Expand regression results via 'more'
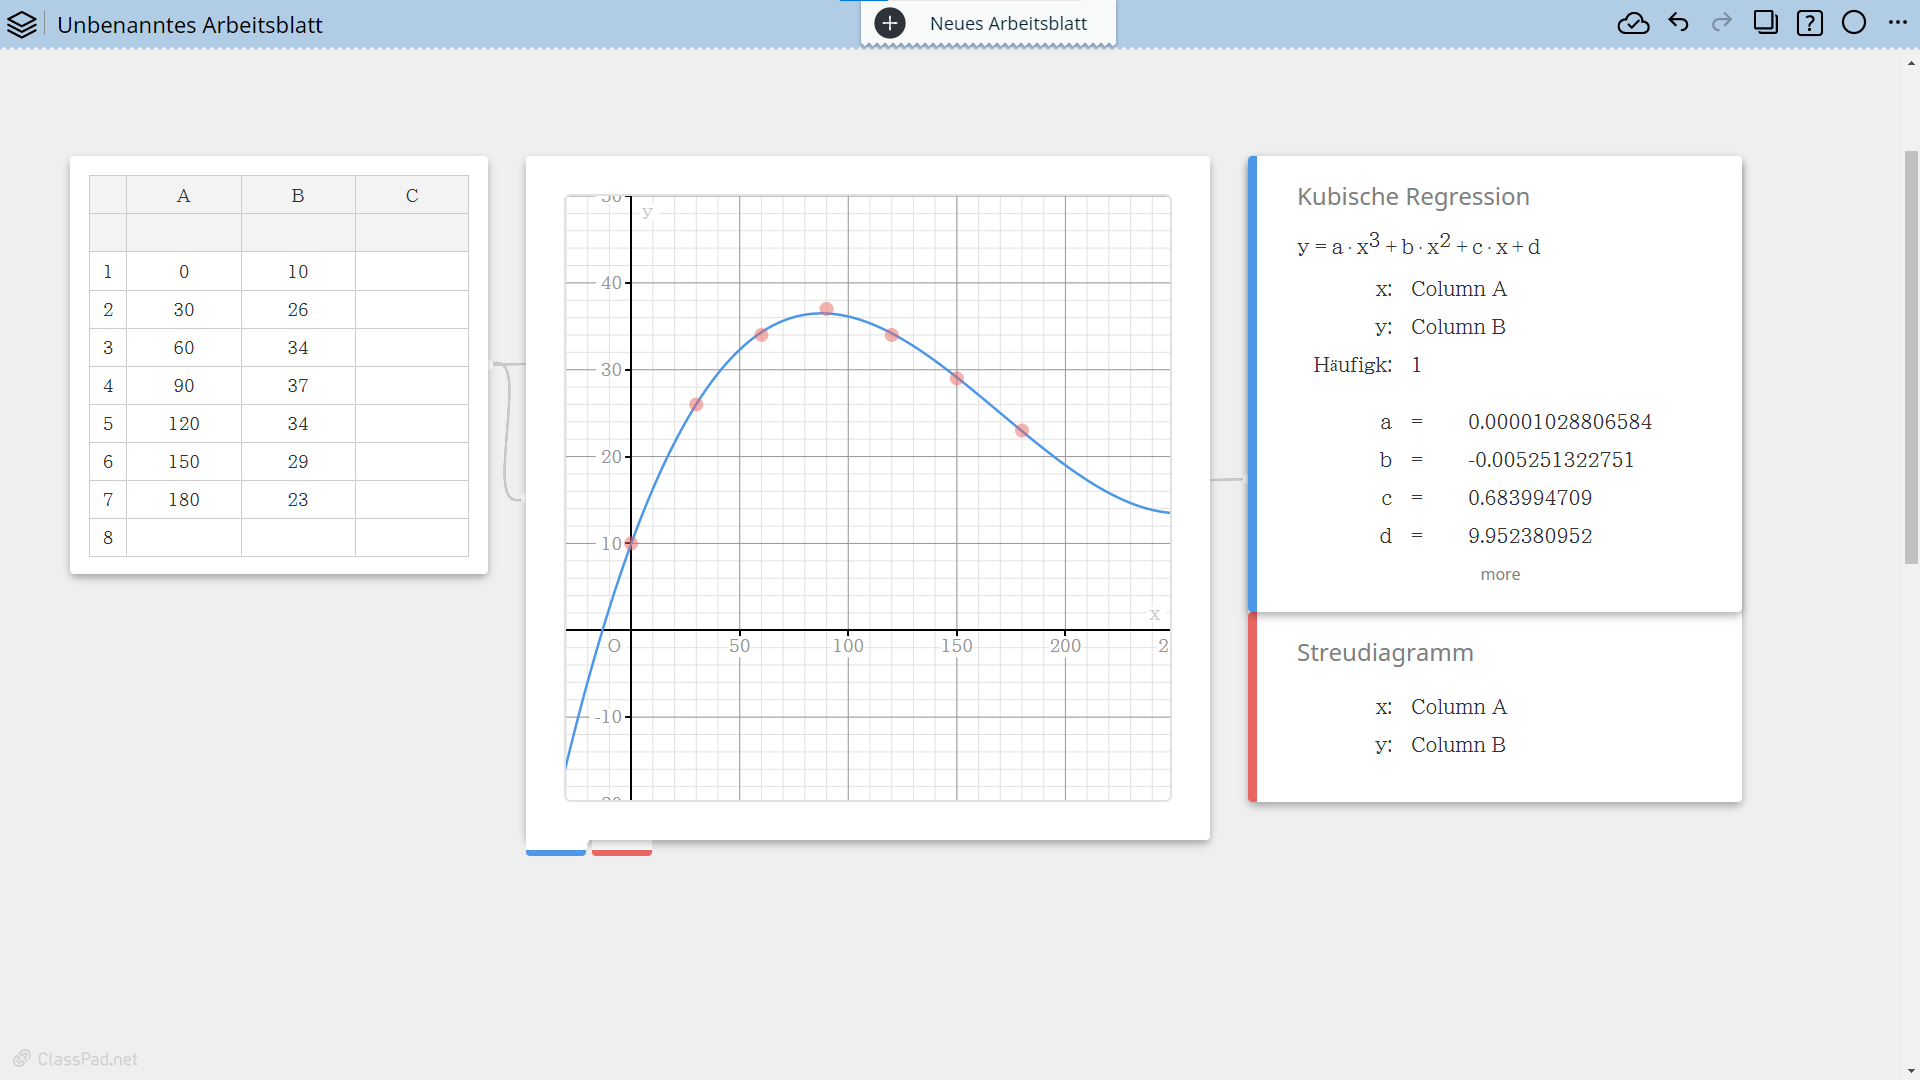 coord(1500,574)
